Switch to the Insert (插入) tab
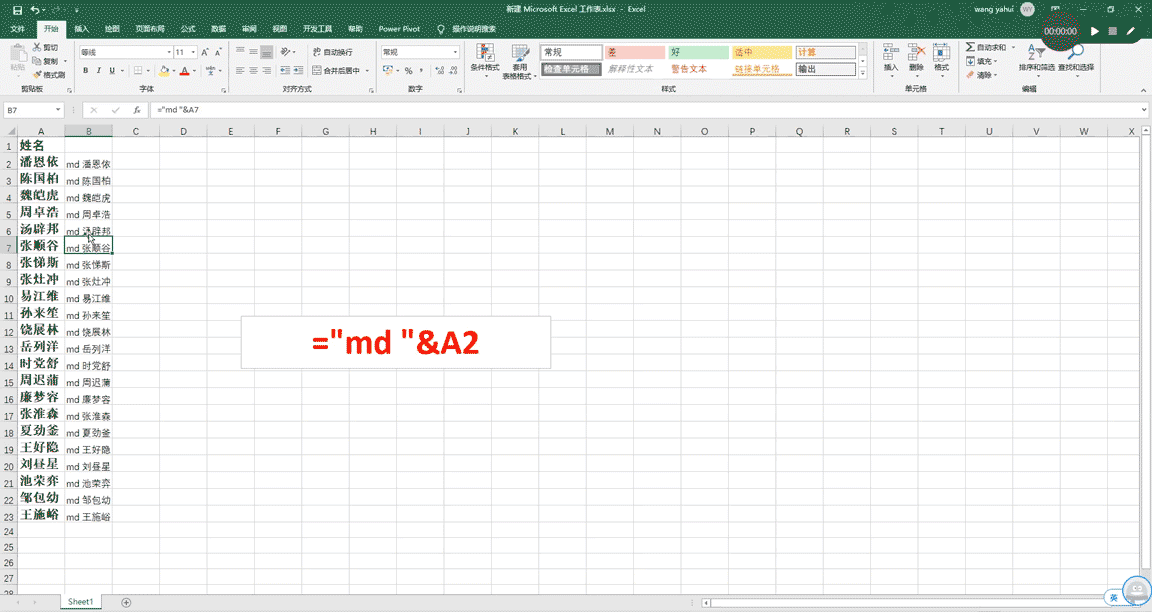Screen dimensions: 1152x612 82,29
